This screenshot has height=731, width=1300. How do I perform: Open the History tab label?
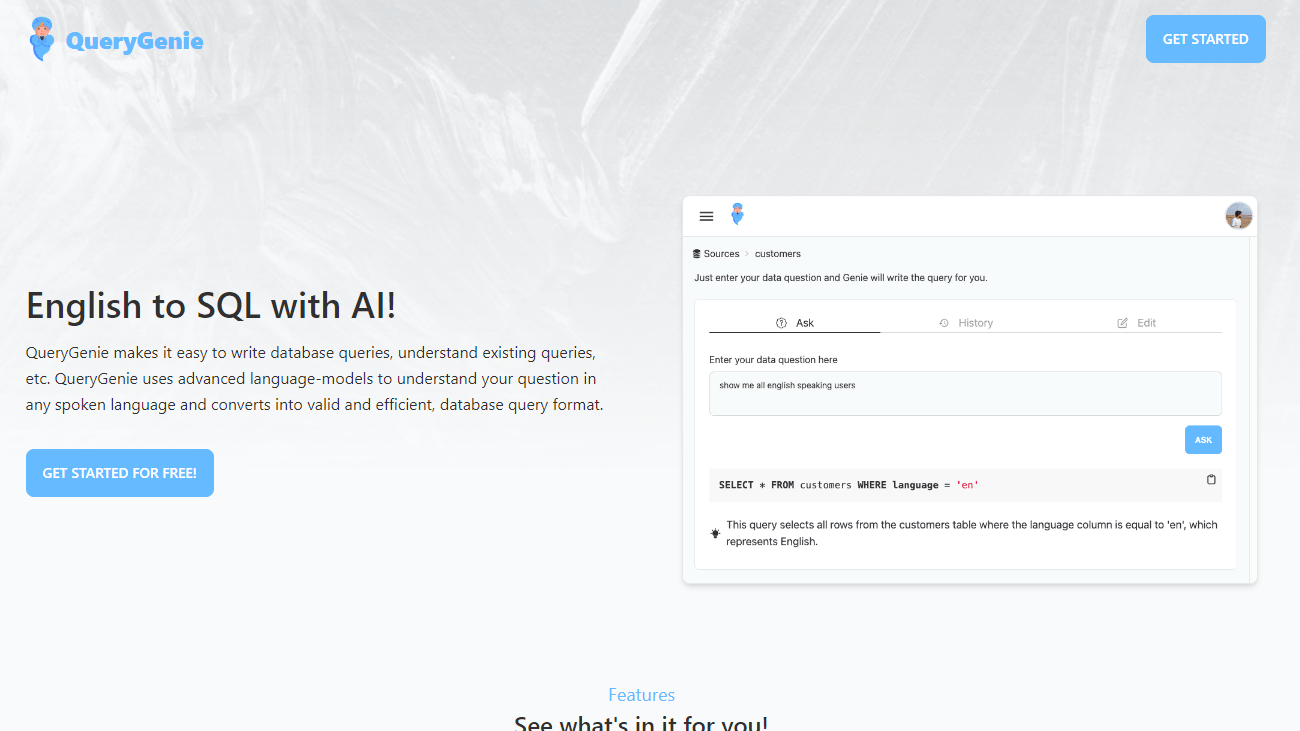coord(975,323)
